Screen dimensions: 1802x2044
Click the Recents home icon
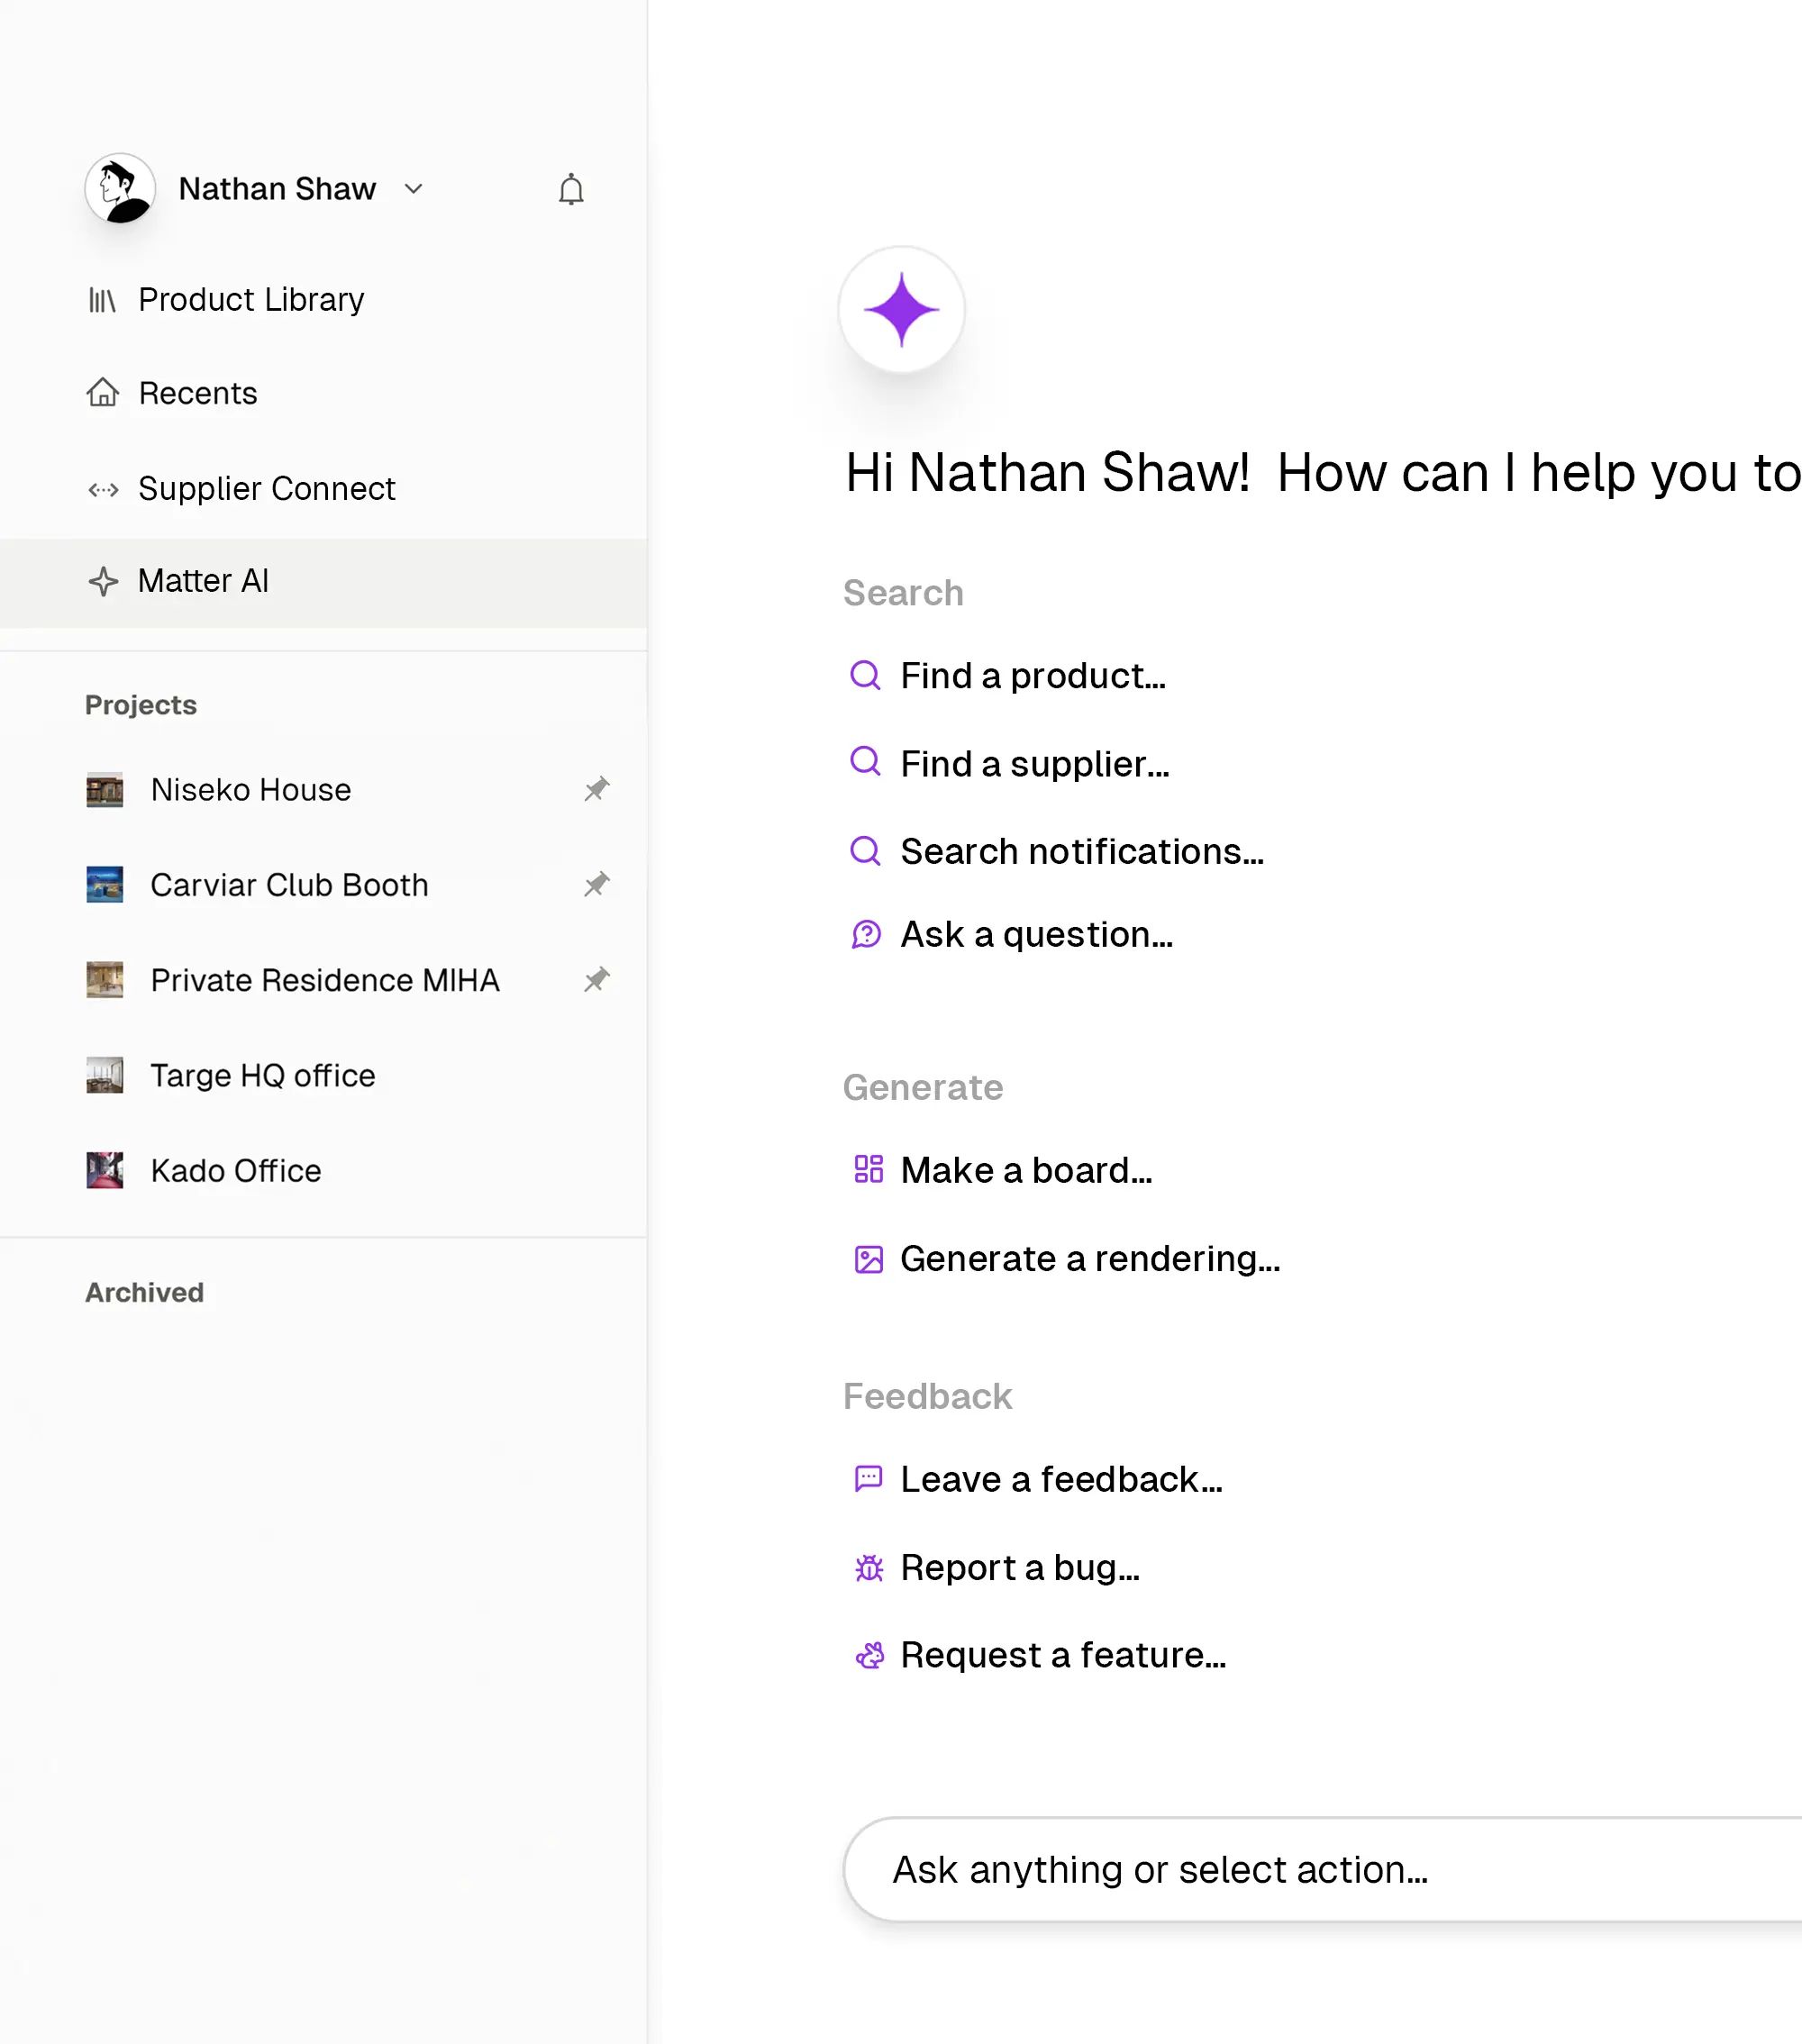[102, 393]
